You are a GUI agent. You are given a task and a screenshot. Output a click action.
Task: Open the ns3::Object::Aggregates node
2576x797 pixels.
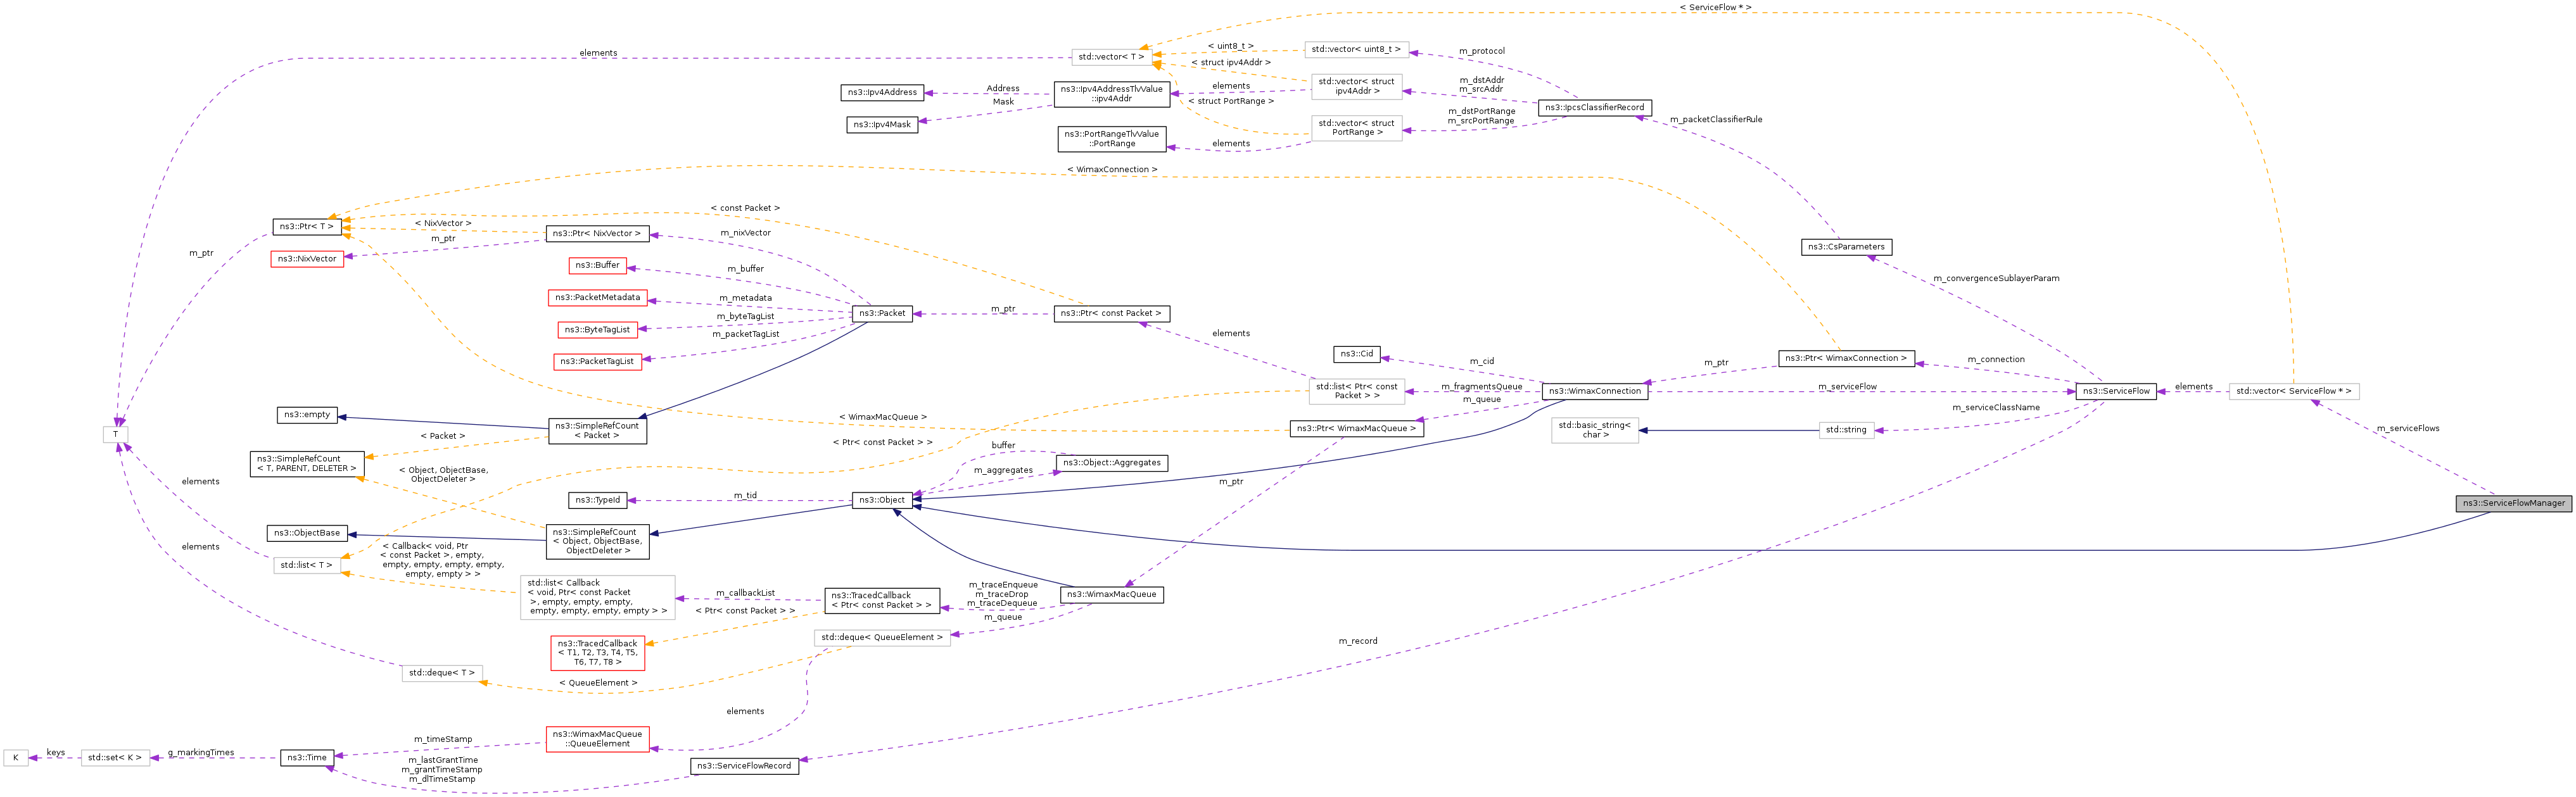pyautogui.click(x=1111, y=463)
